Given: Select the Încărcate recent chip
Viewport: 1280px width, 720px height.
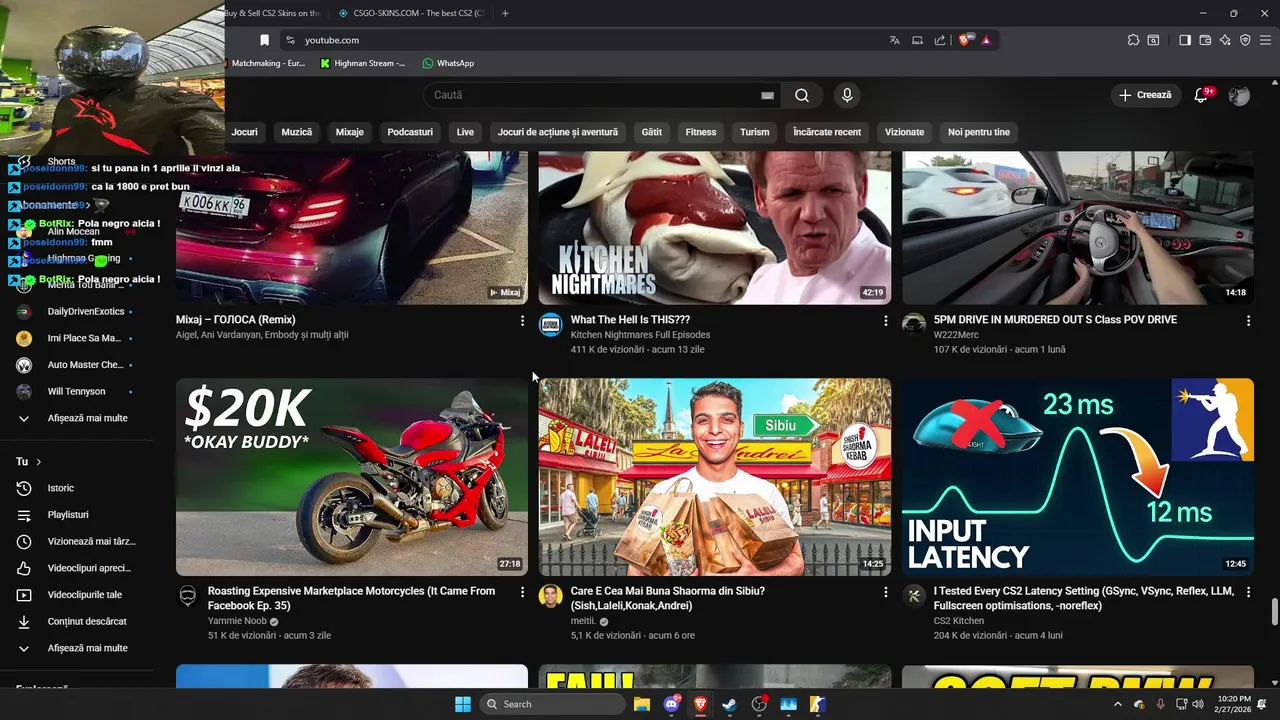Looking at the screenshot, I should tap(827, 132).
